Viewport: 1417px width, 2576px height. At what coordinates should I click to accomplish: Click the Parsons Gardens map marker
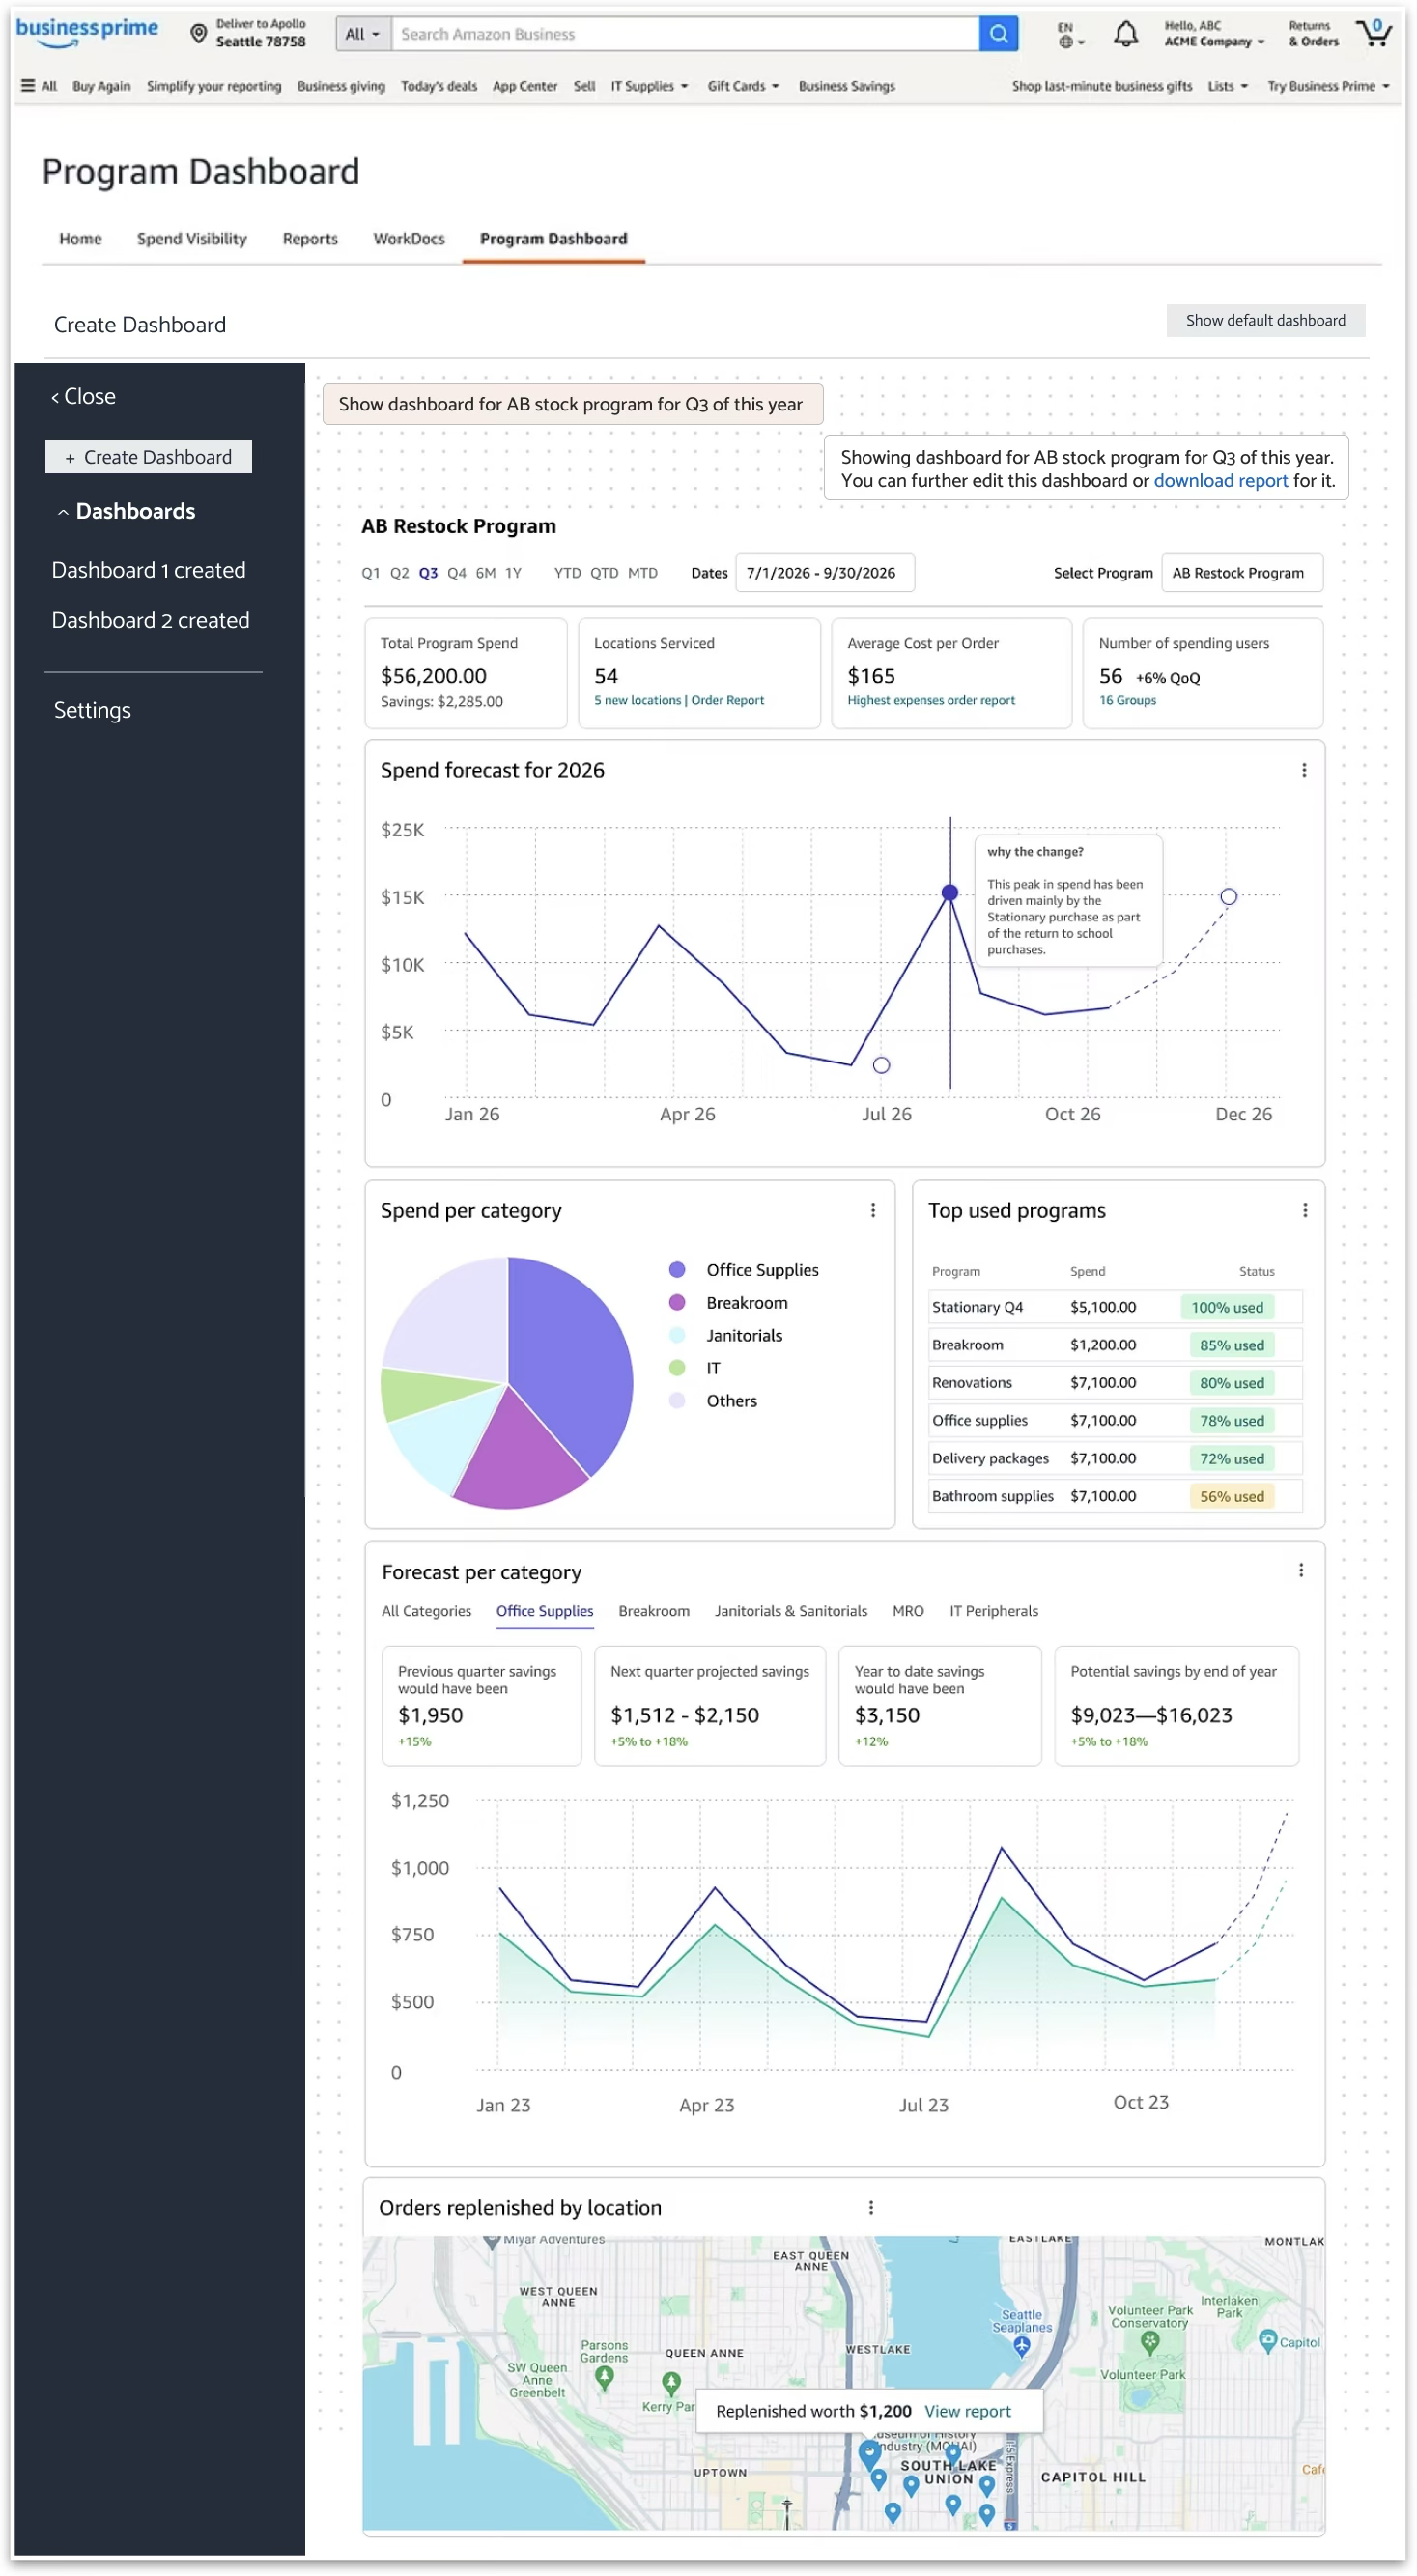coord(603,2377)
